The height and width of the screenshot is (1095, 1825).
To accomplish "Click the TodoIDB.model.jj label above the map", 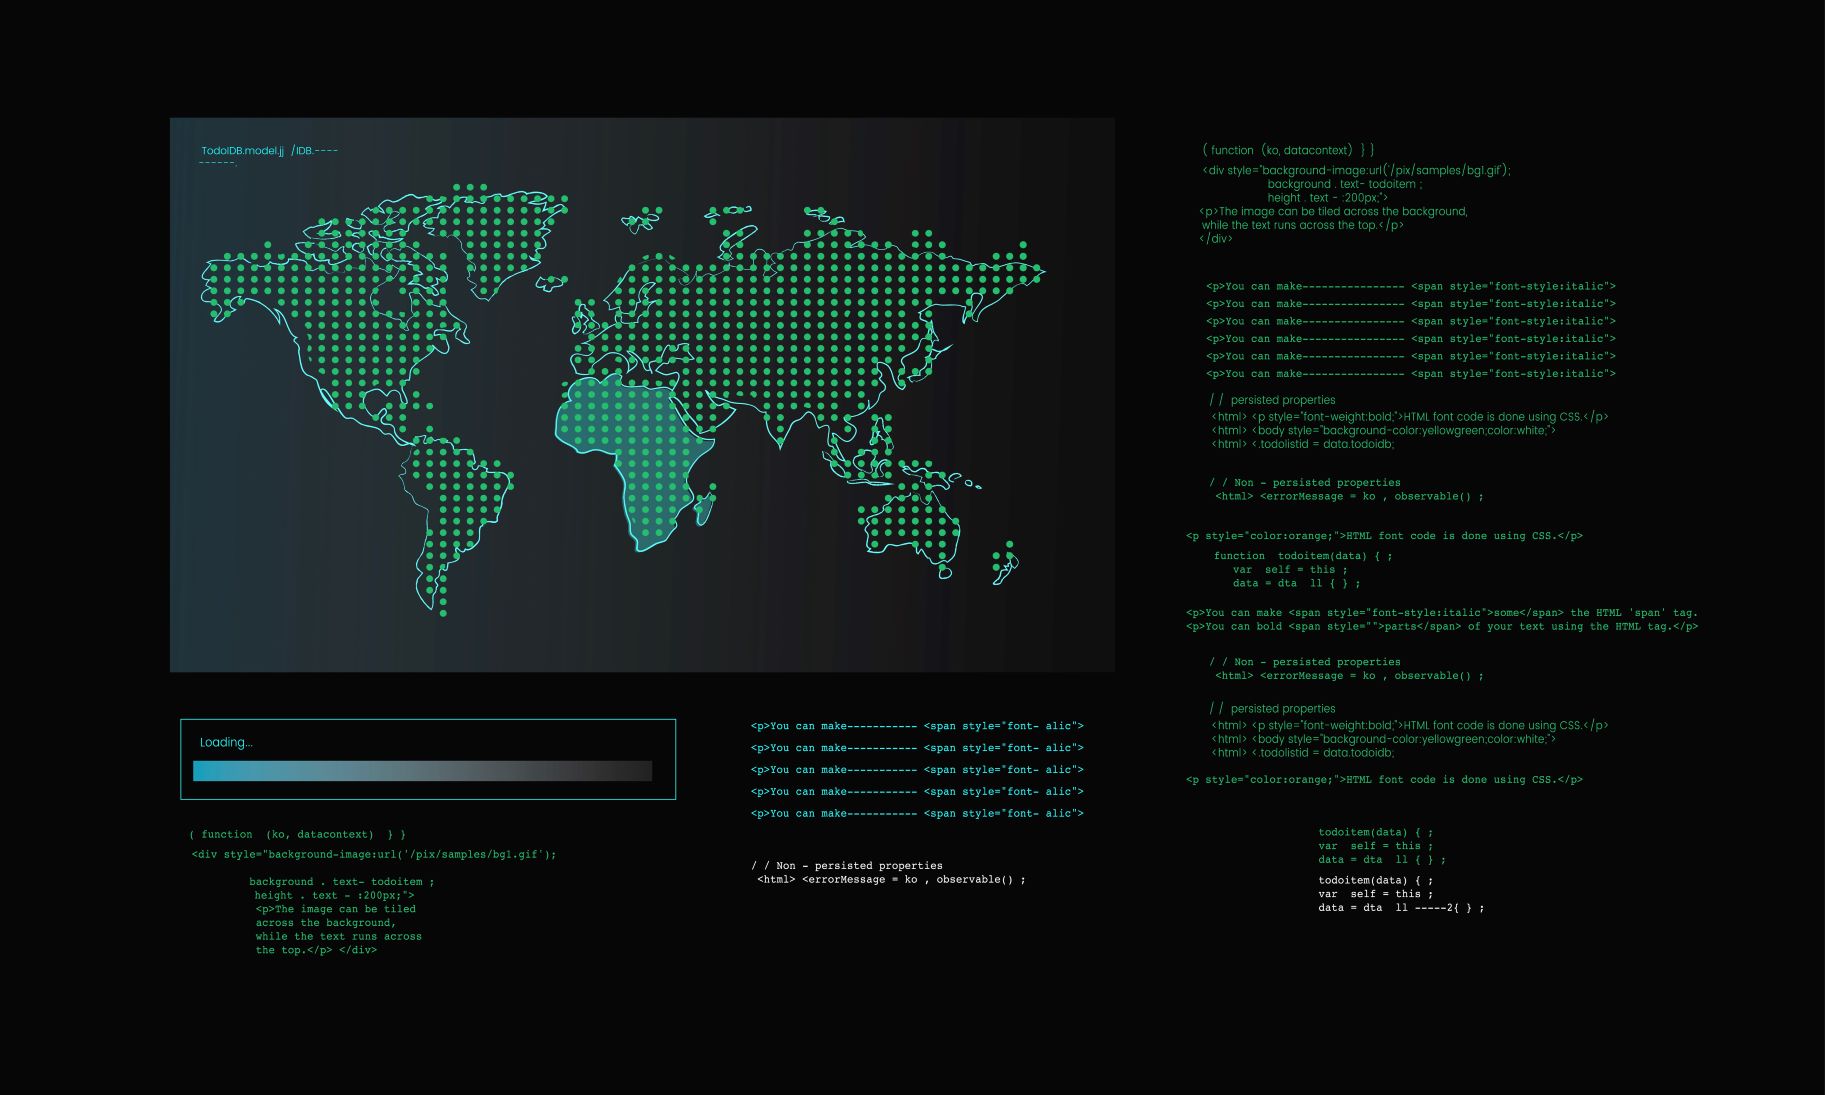I will pos(243,151).
